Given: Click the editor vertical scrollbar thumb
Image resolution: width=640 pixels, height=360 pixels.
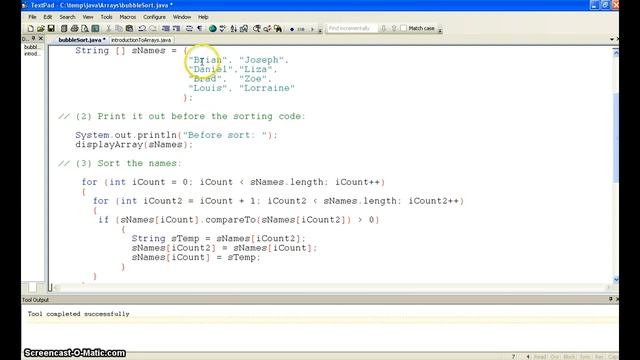Looking at the screenshot, I should 616,138.
